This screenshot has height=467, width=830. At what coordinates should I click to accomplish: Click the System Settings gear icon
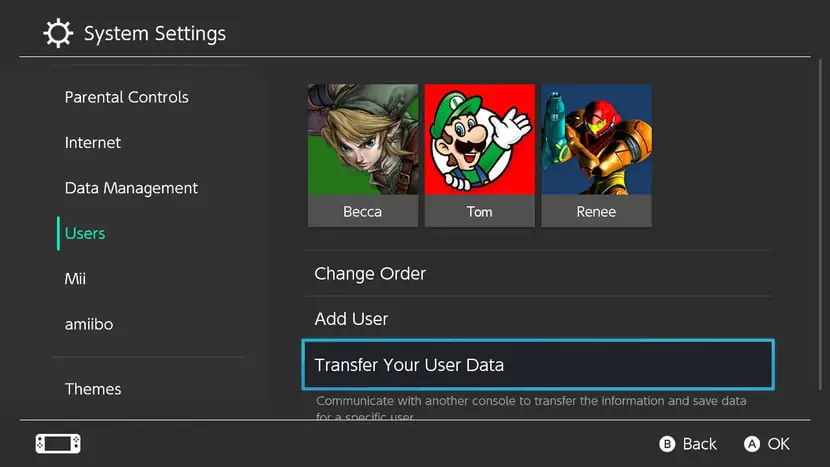pos(58,33)
